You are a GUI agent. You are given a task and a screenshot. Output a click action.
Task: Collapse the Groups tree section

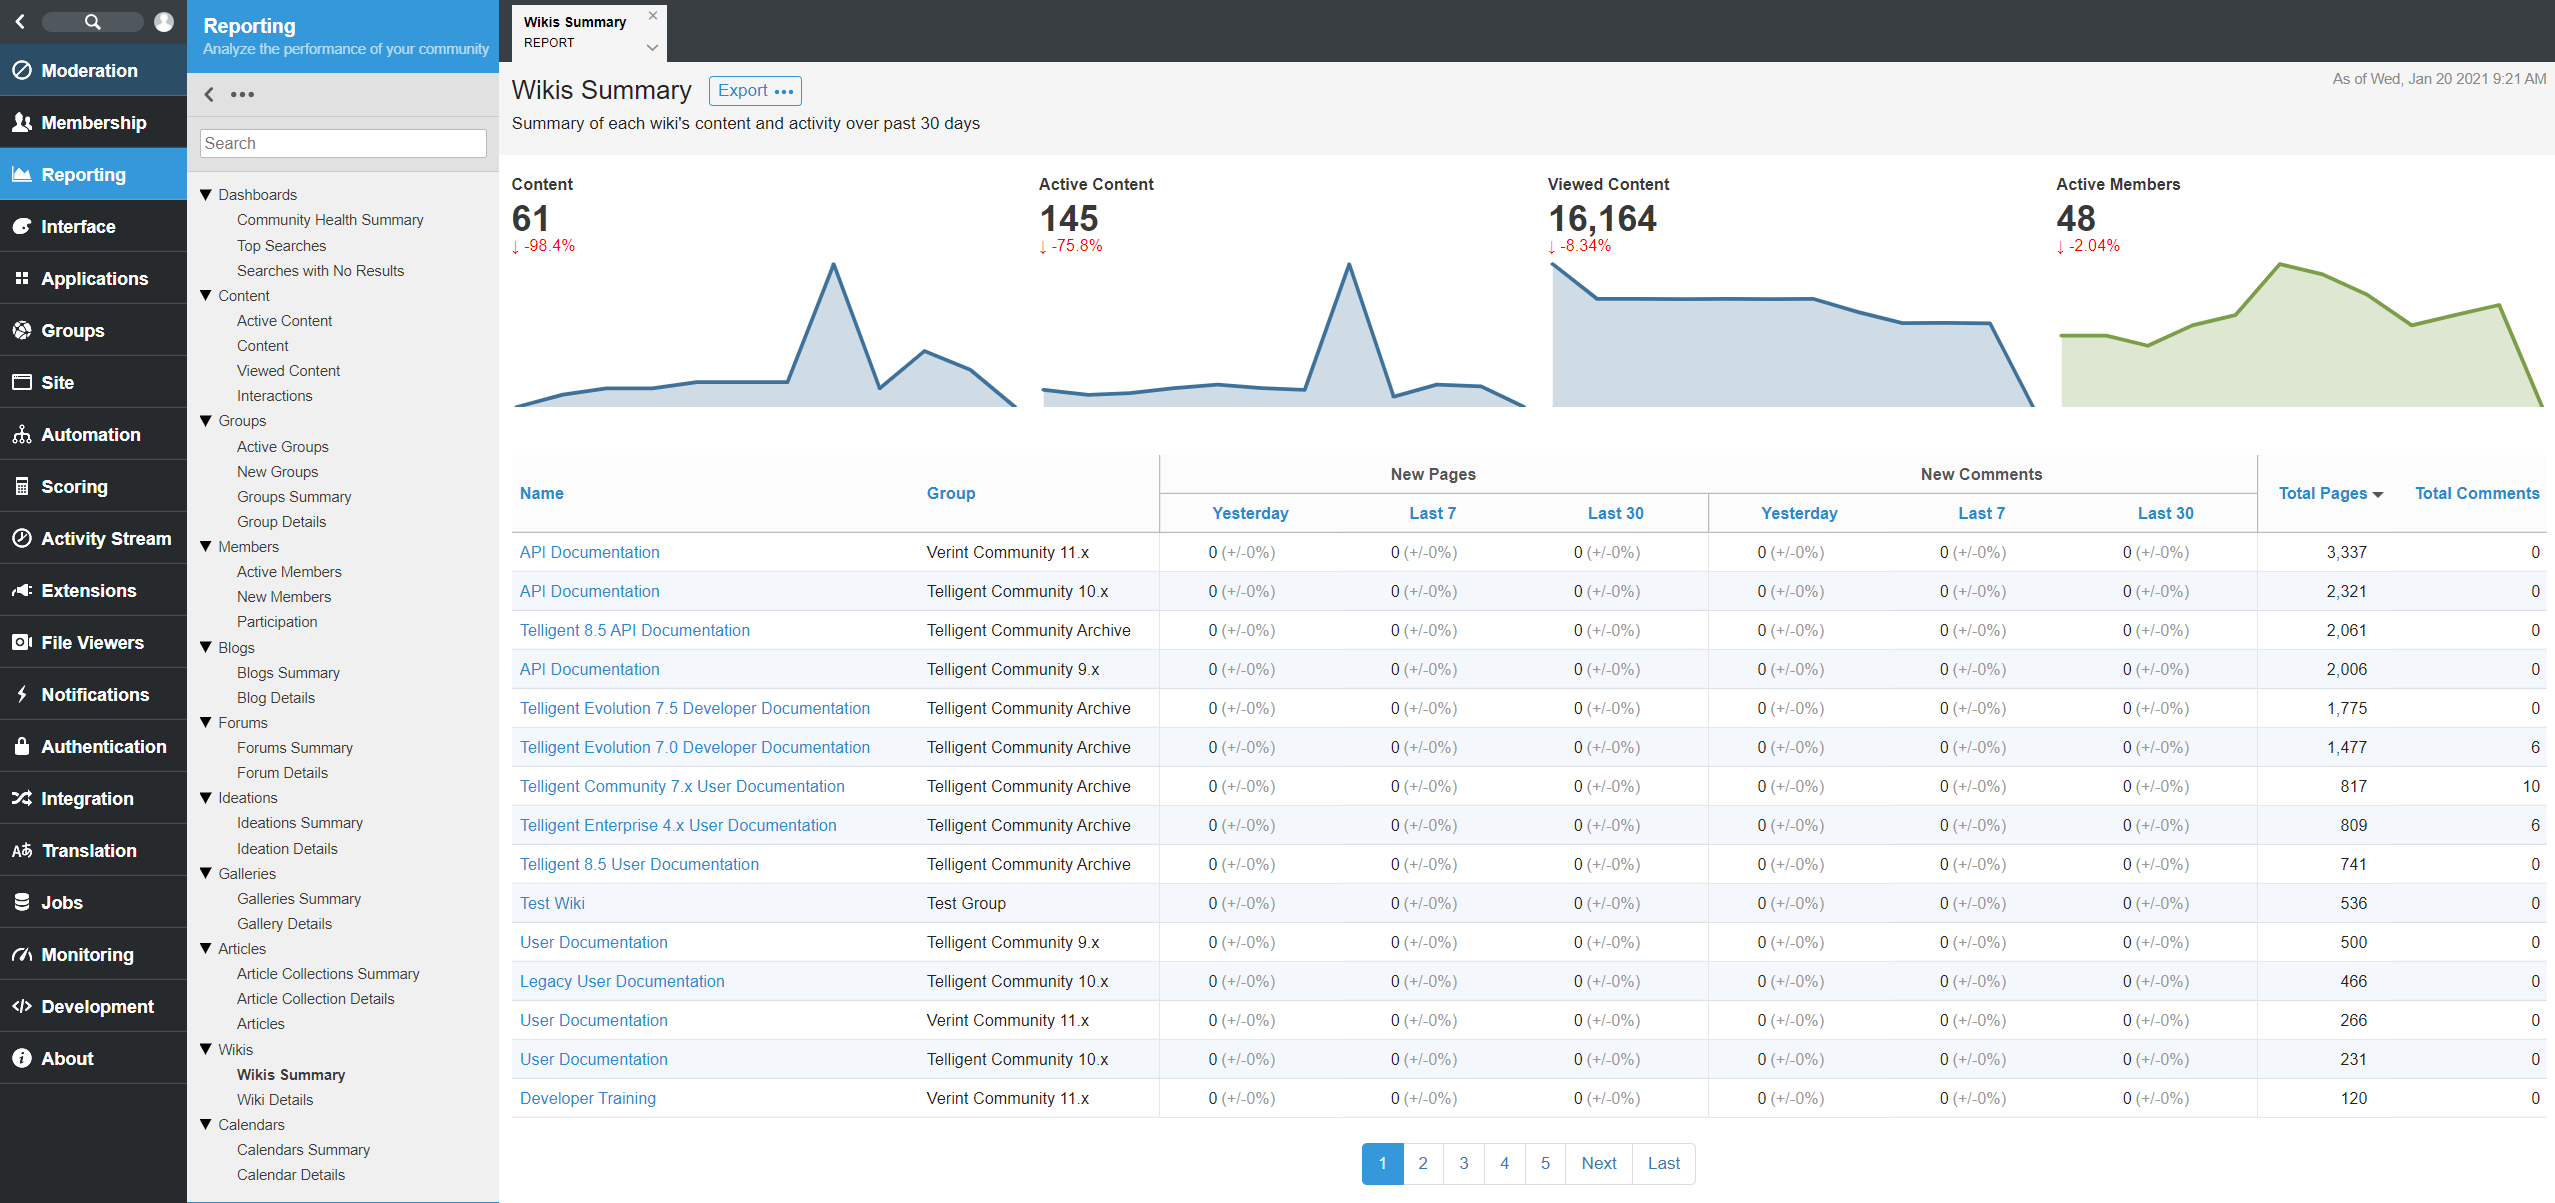point(206,421)
